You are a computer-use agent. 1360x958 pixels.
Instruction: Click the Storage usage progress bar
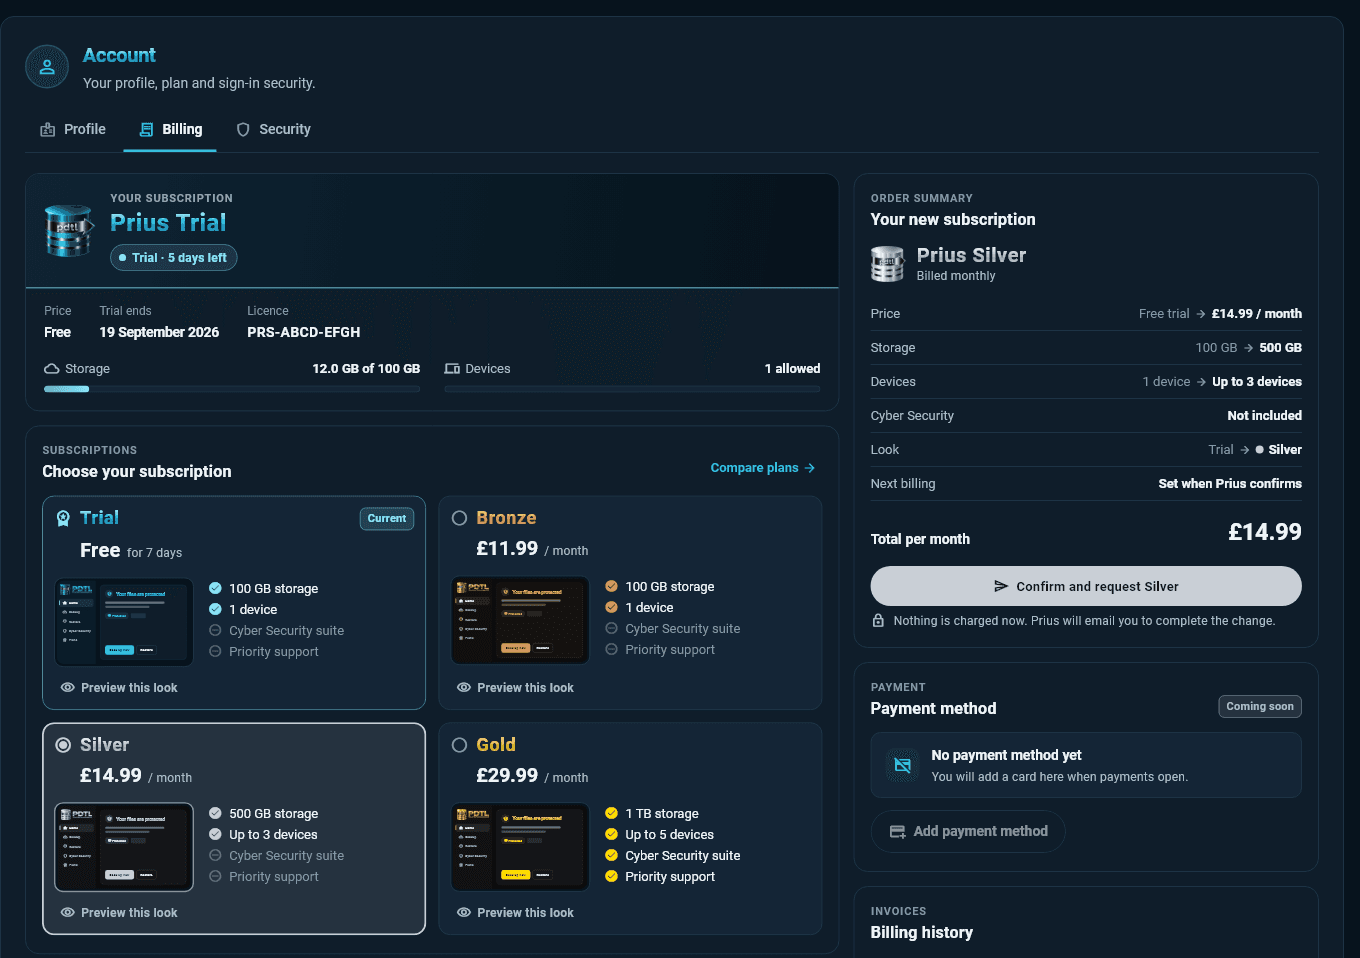pos(232,389)
